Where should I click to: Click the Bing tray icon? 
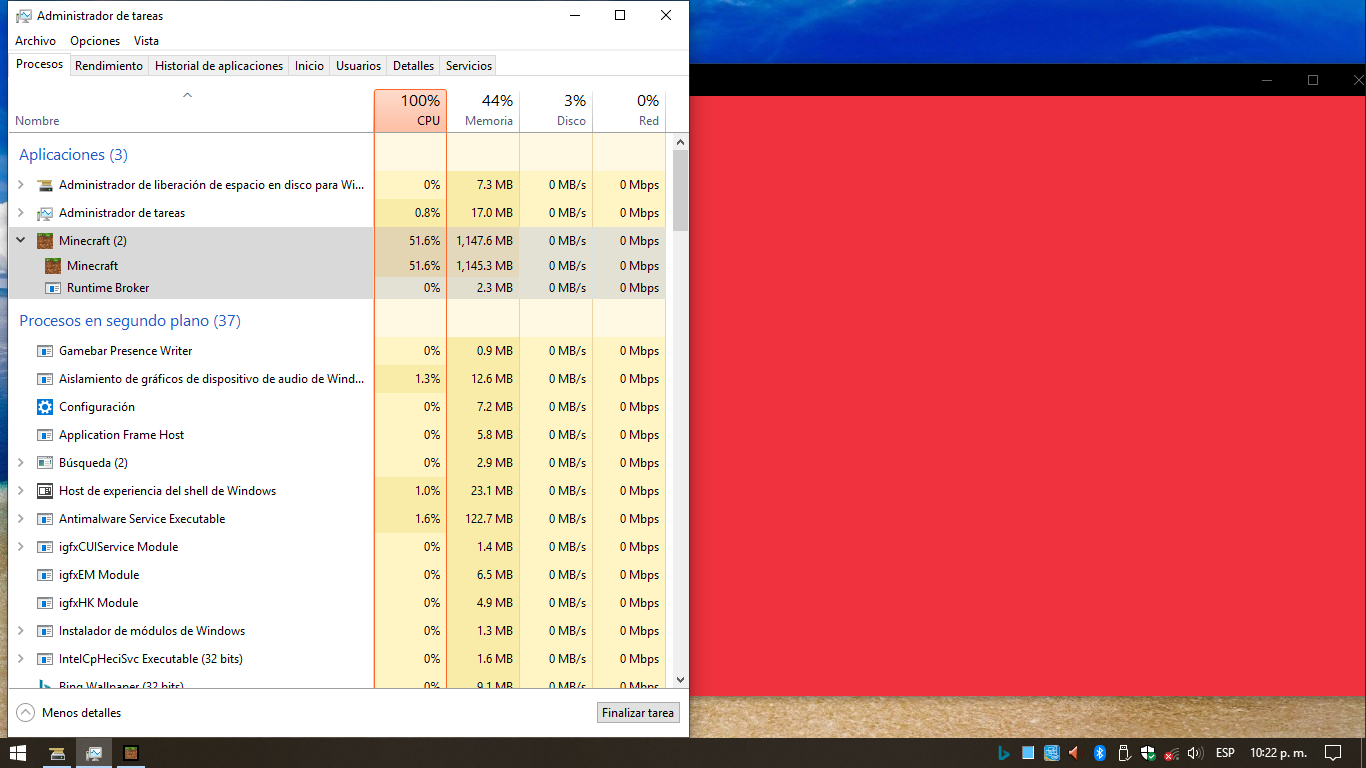[1003, 753]
